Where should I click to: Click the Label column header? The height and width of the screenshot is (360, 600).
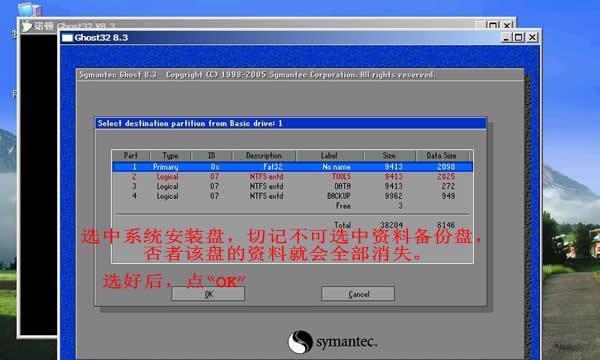pos(329,155)
